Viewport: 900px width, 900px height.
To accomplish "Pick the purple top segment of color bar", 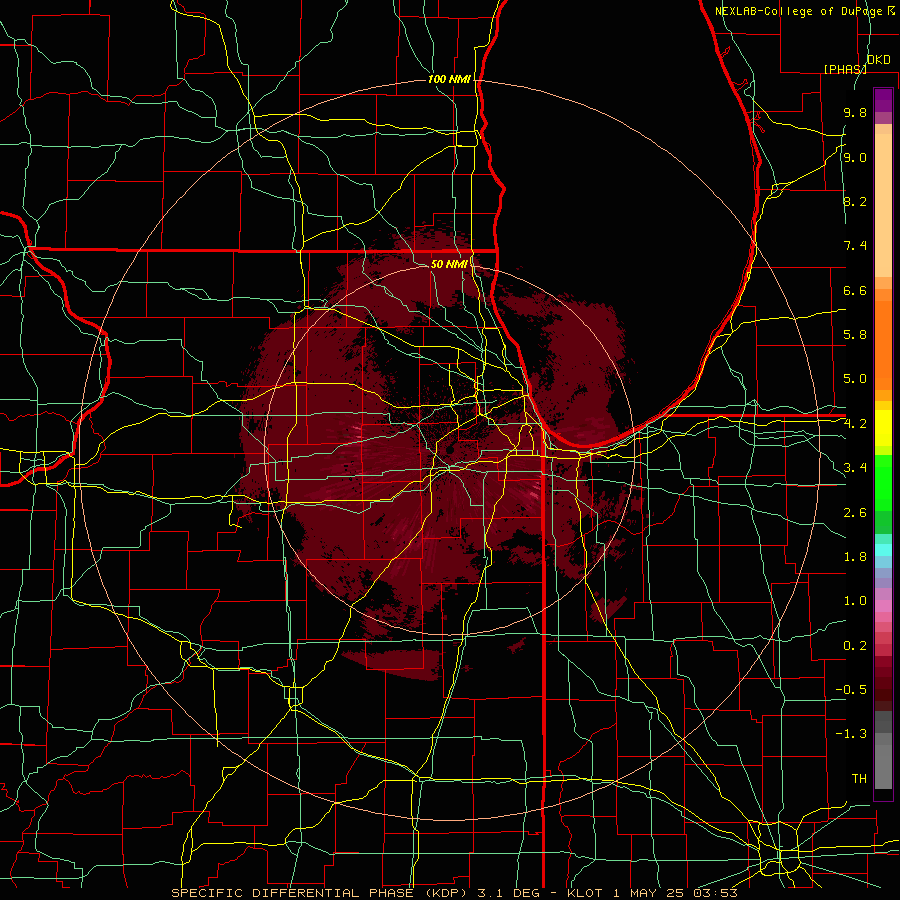I will point(883,100).
